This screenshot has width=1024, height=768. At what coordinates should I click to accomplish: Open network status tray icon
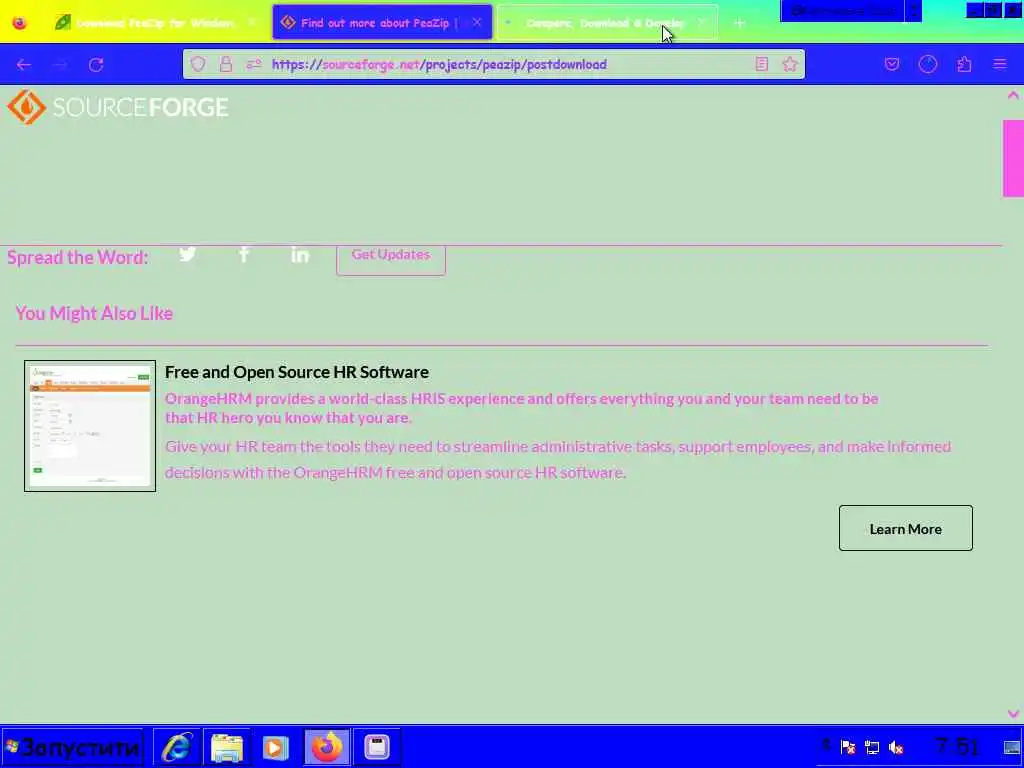coord(872,747)
